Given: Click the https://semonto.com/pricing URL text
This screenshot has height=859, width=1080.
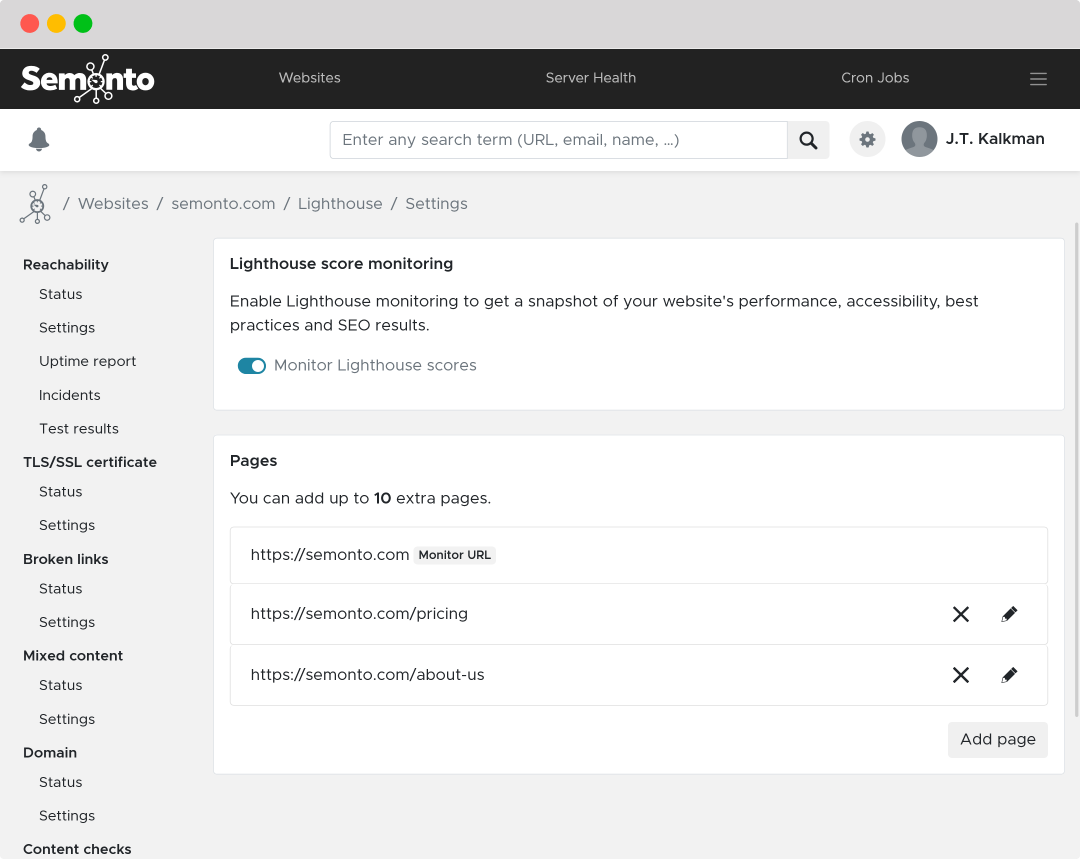Looking at the screenshot, I should coord(359,614).
